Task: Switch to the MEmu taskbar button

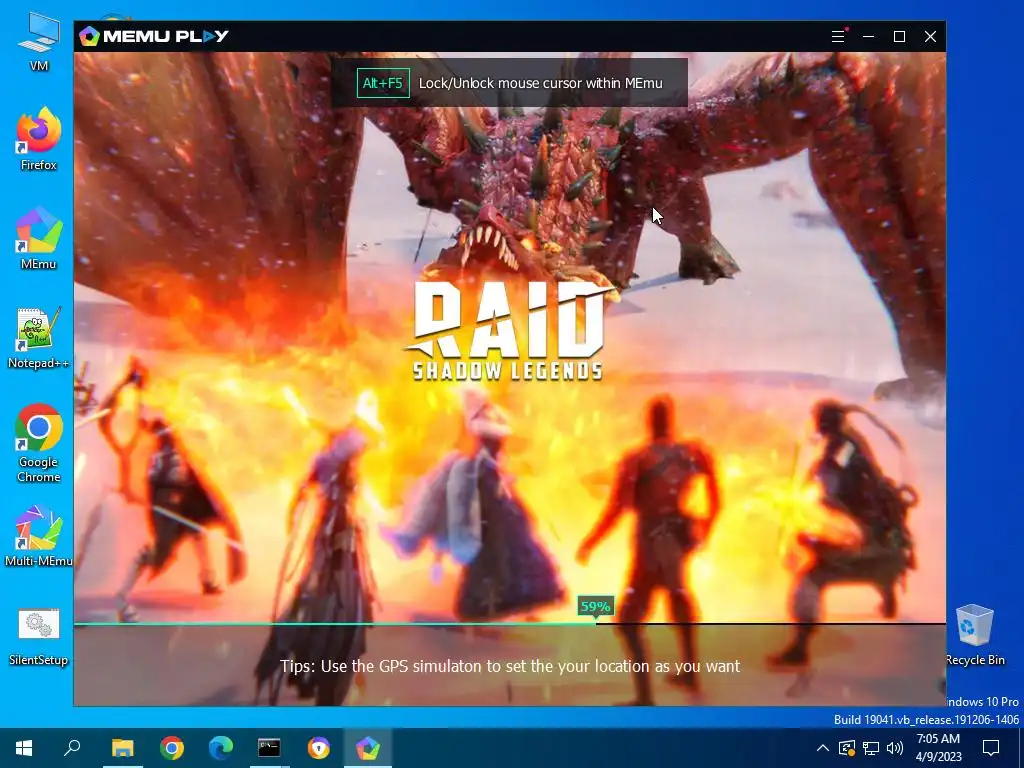Action: pos(368,748)
